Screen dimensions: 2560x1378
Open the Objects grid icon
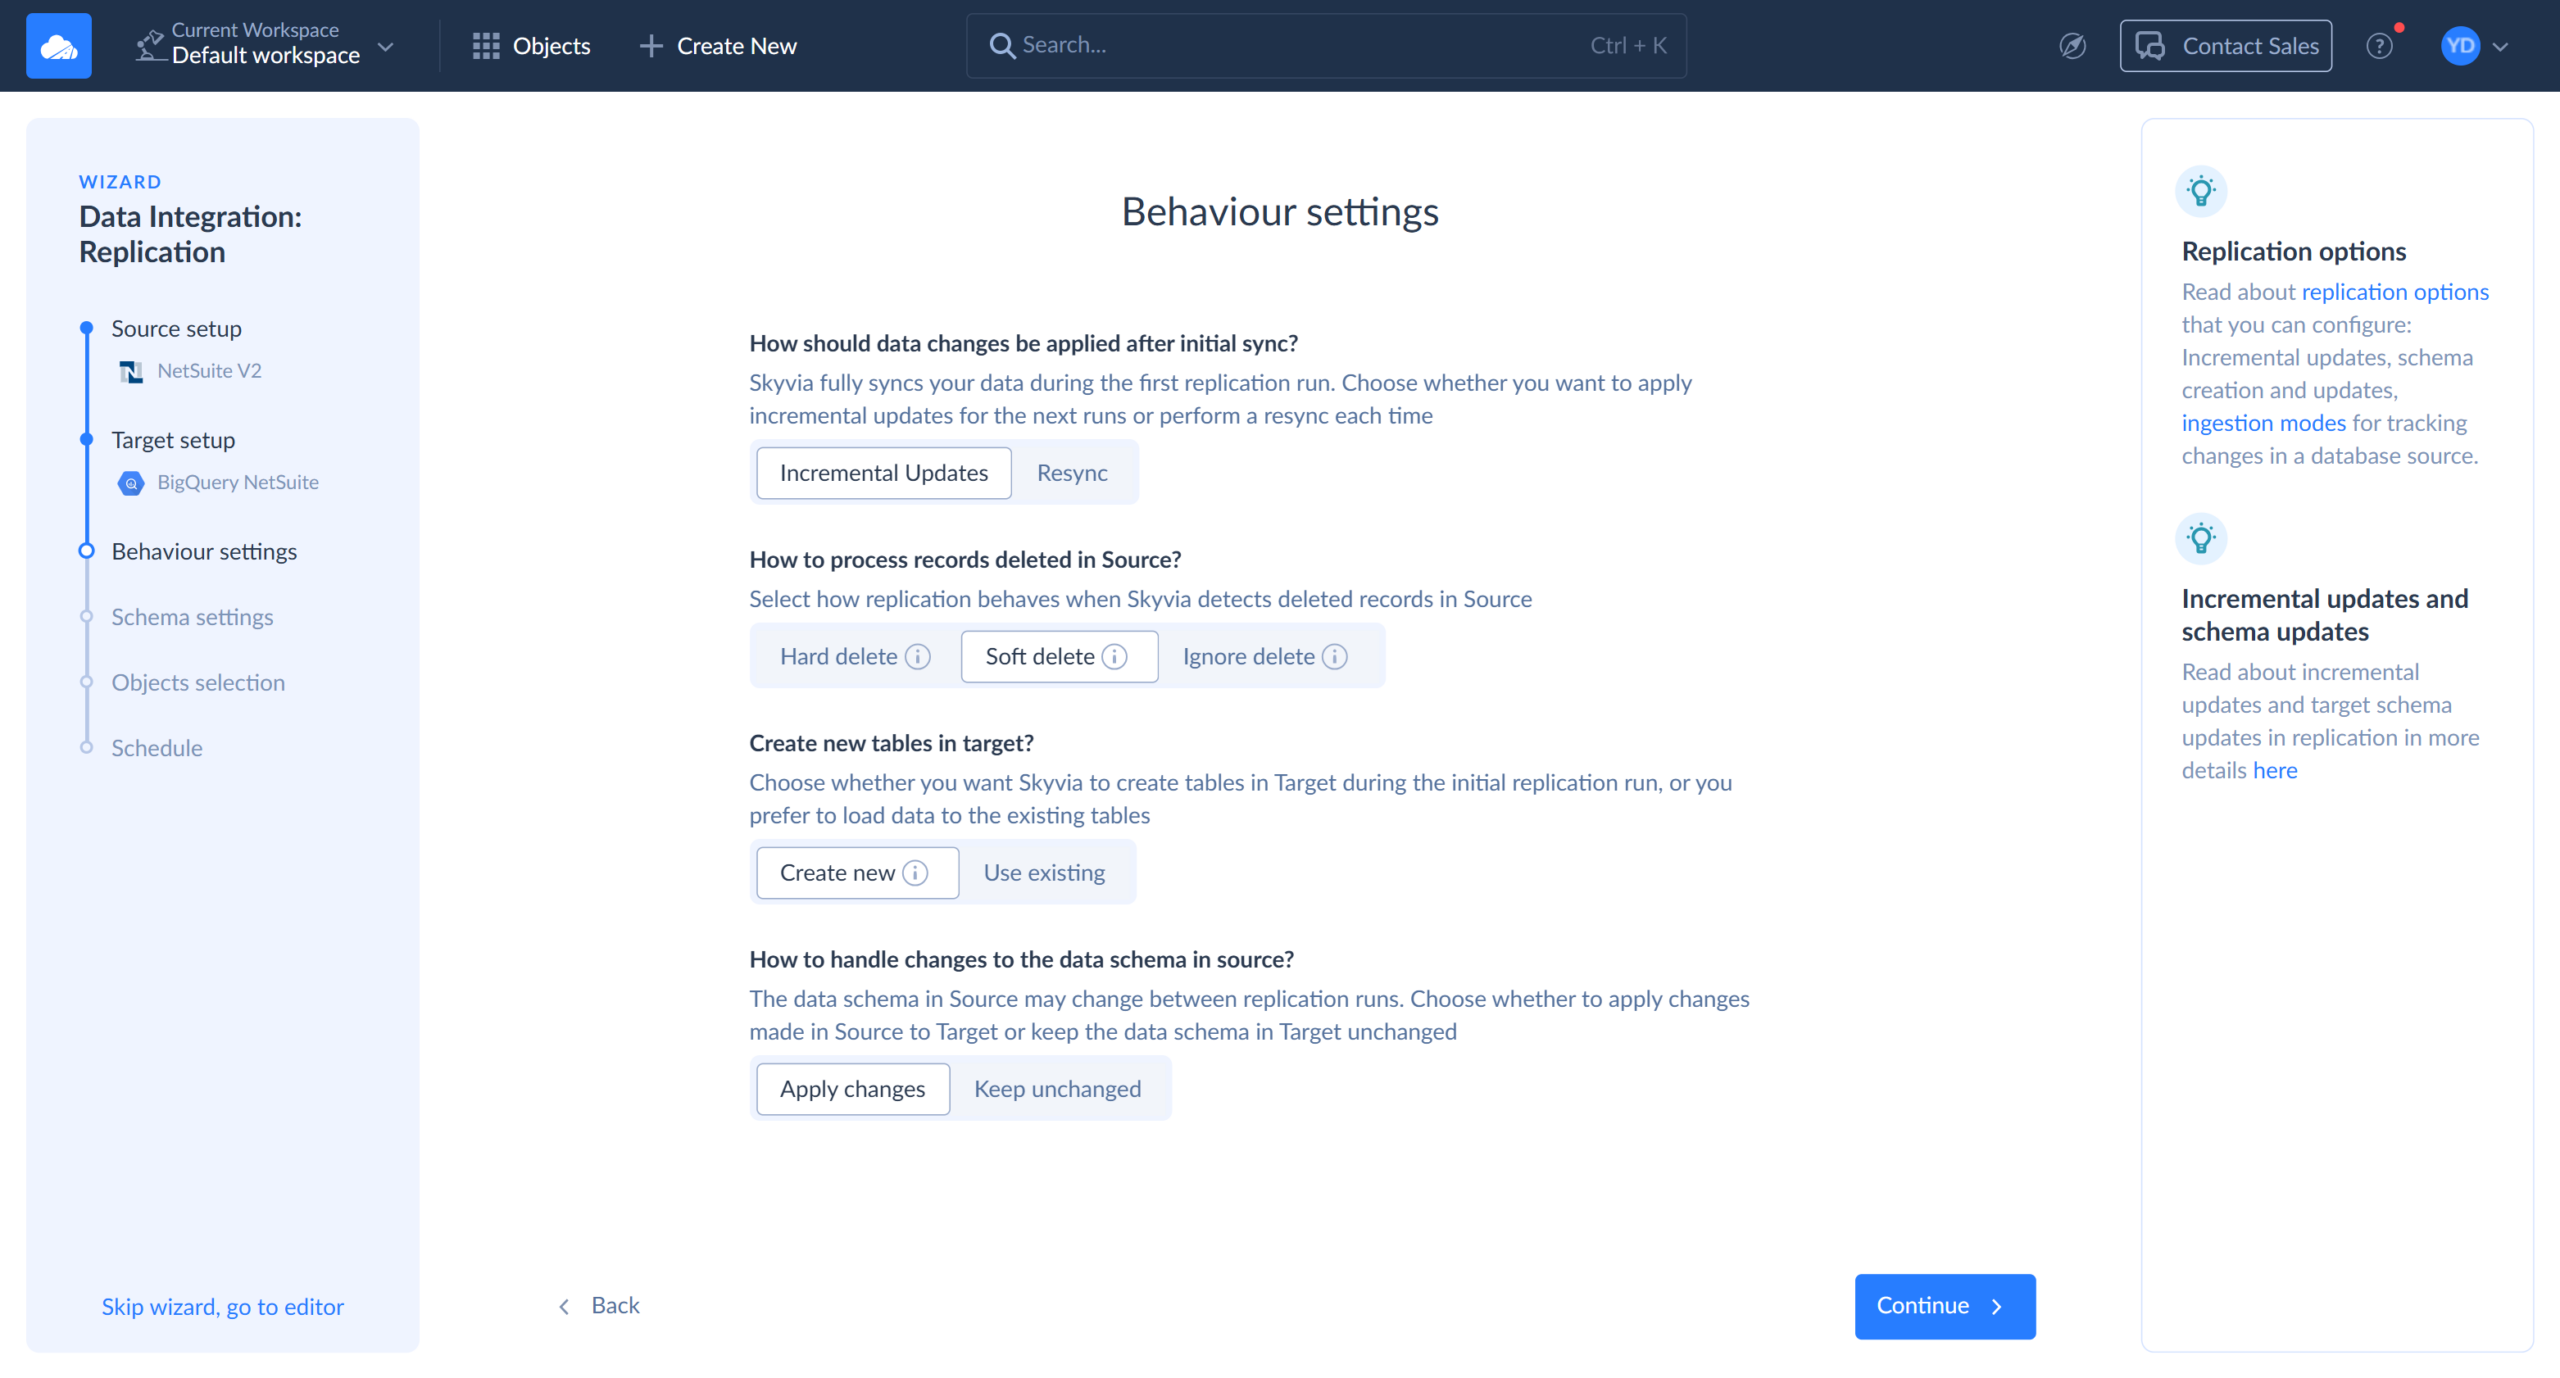(x=486, y=46)
